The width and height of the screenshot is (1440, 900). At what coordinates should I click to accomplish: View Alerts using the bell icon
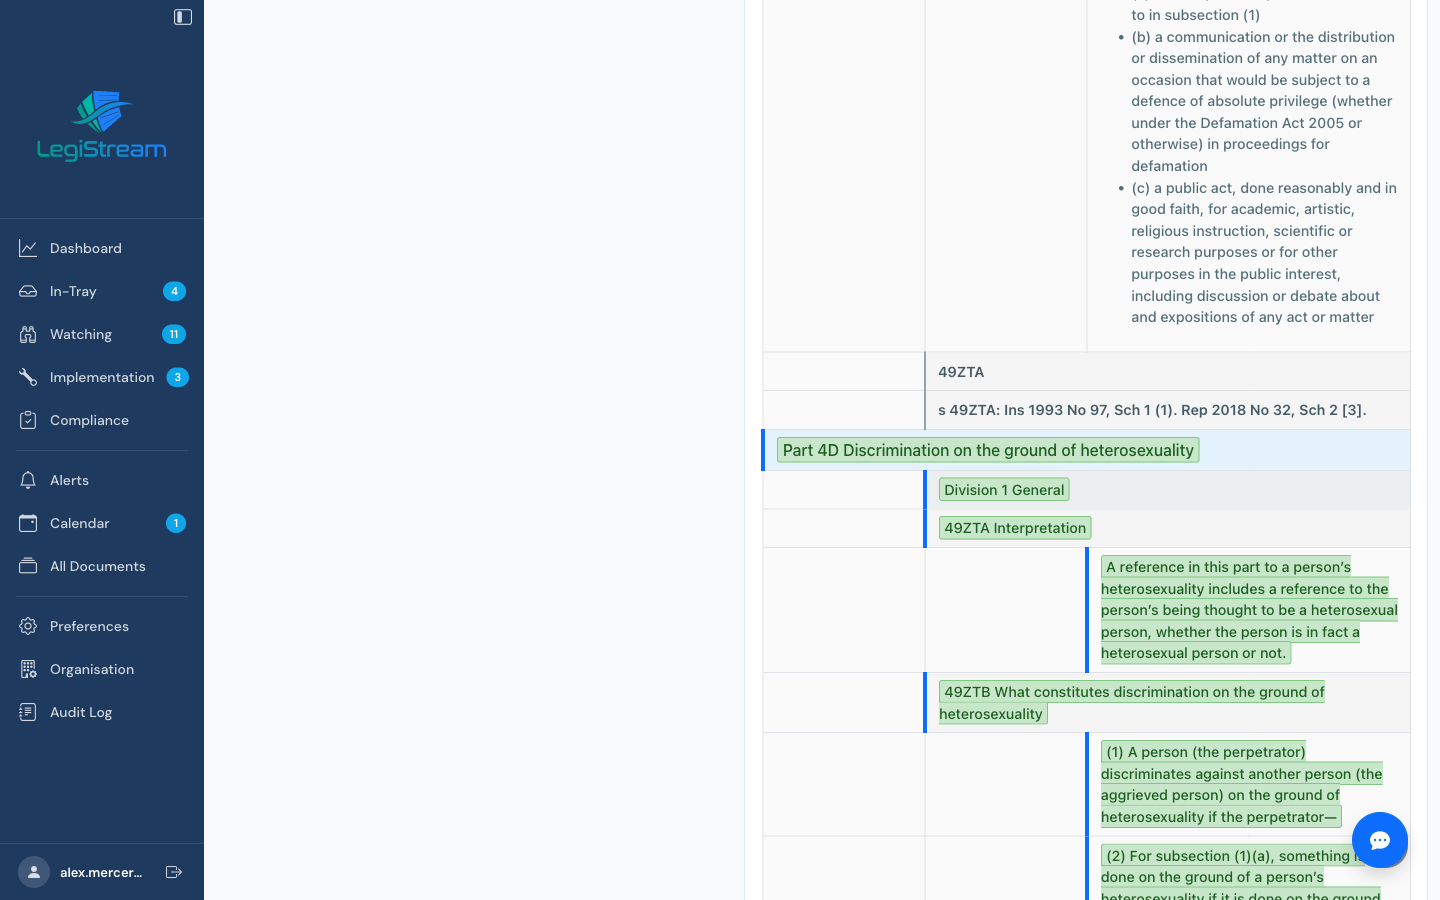(26, 480)
